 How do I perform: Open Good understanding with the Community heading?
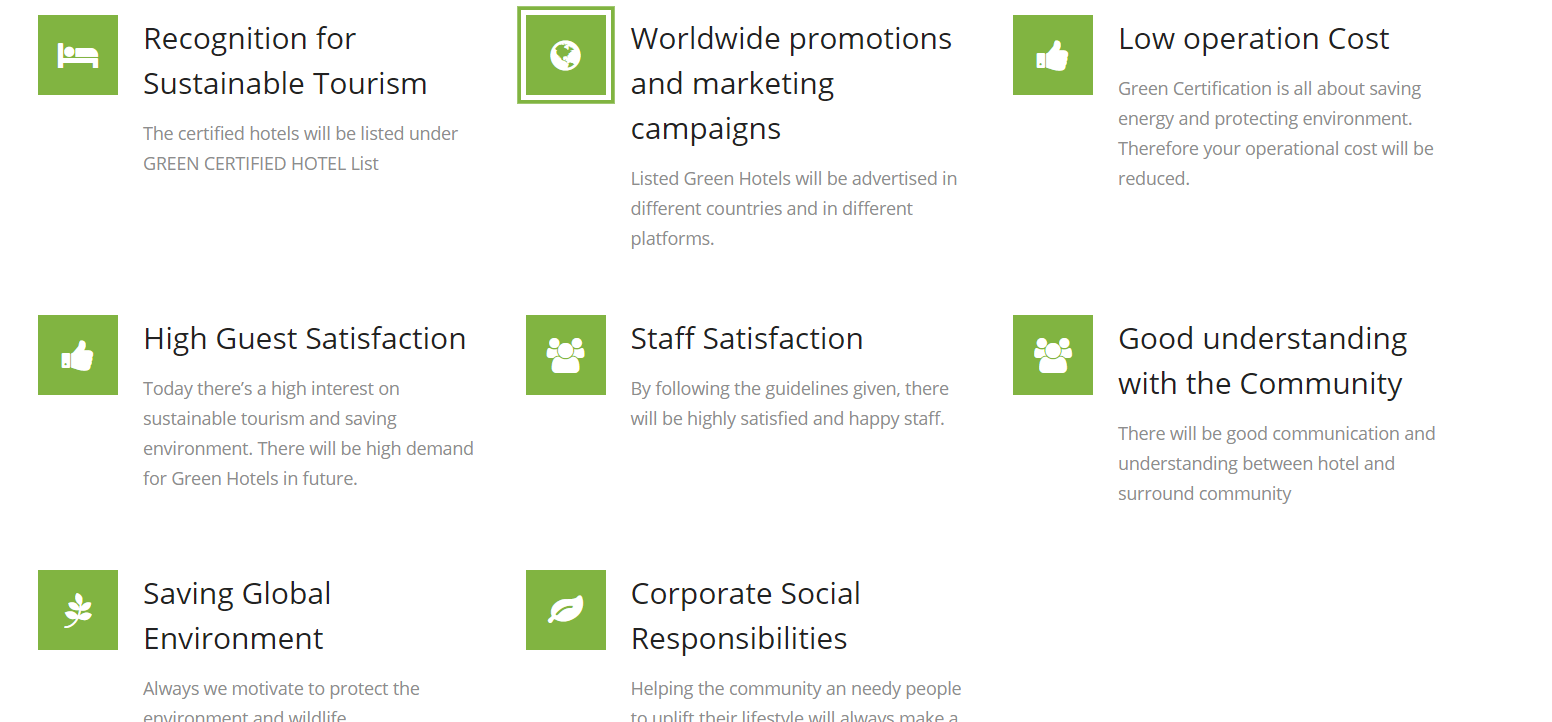[x=1262, y=361]
